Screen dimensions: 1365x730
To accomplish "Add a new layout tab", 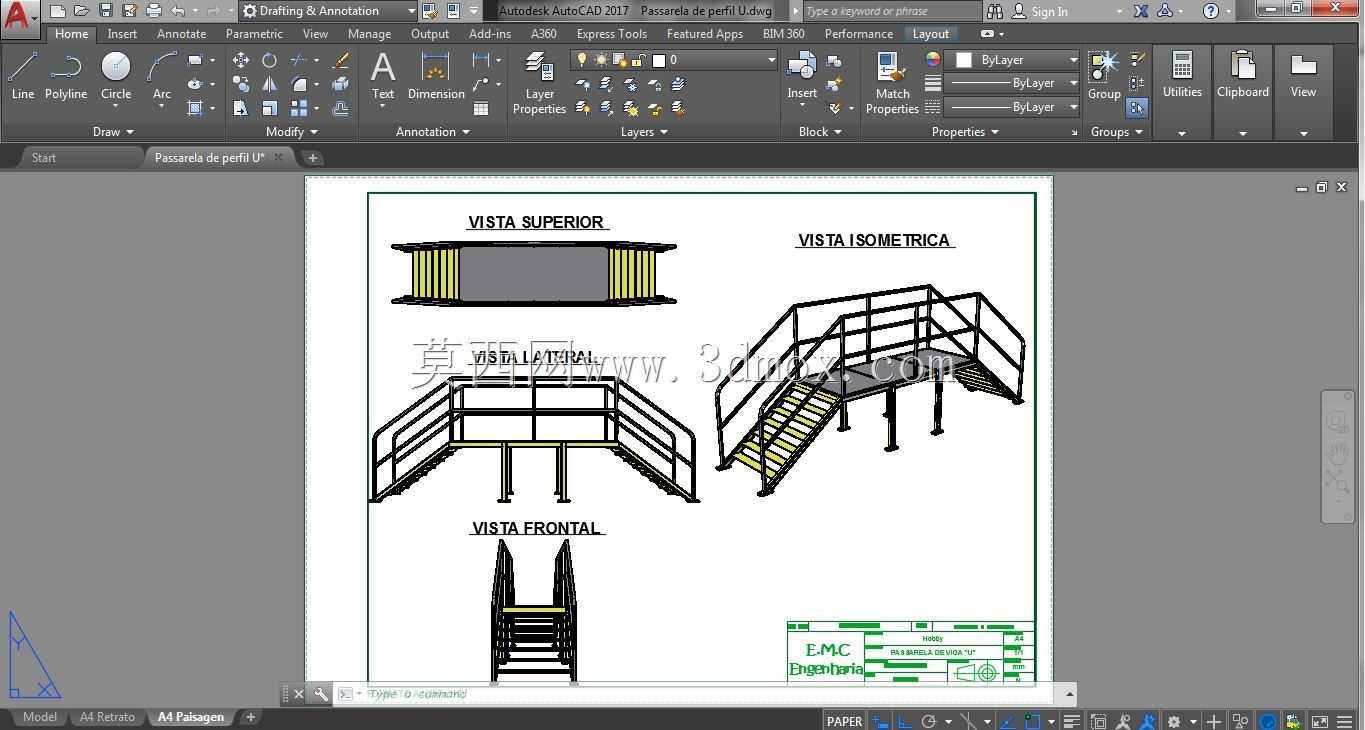I will coord(250,717).
